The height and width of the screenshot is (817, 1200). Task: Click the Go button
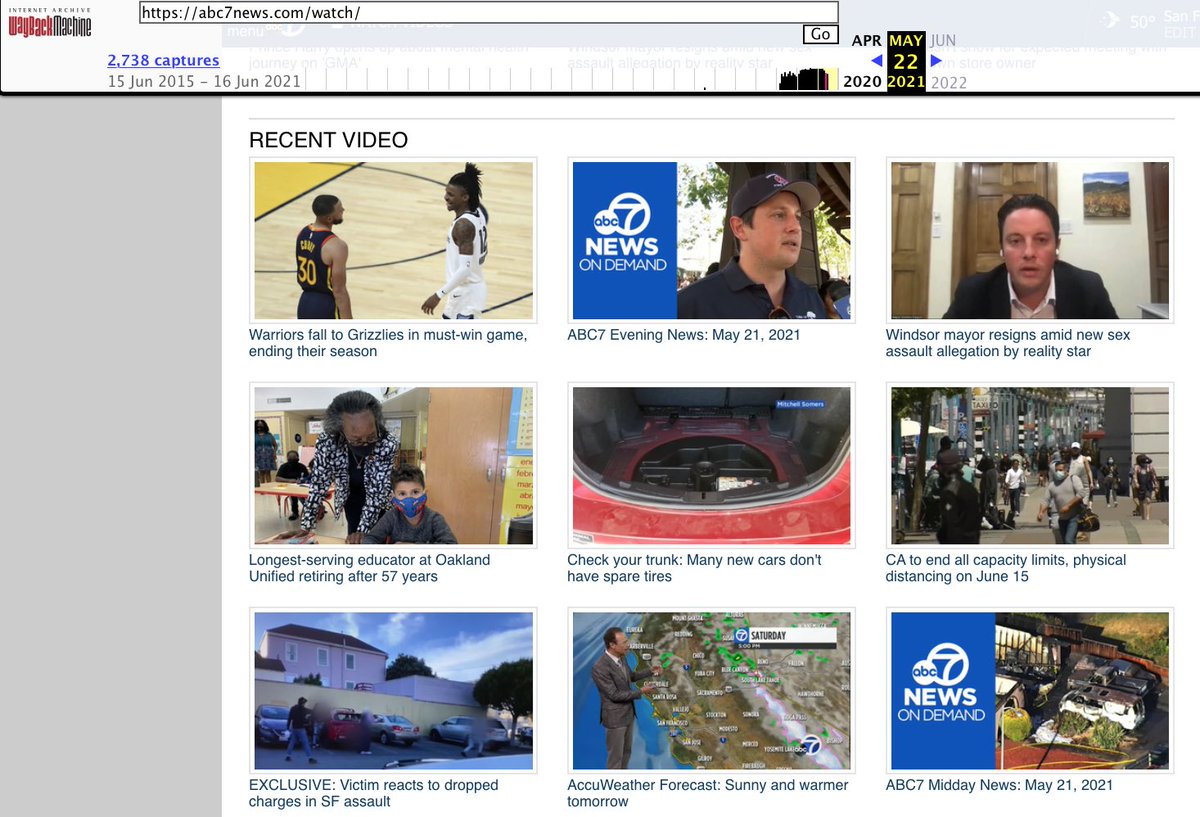[x=820, y=34]
